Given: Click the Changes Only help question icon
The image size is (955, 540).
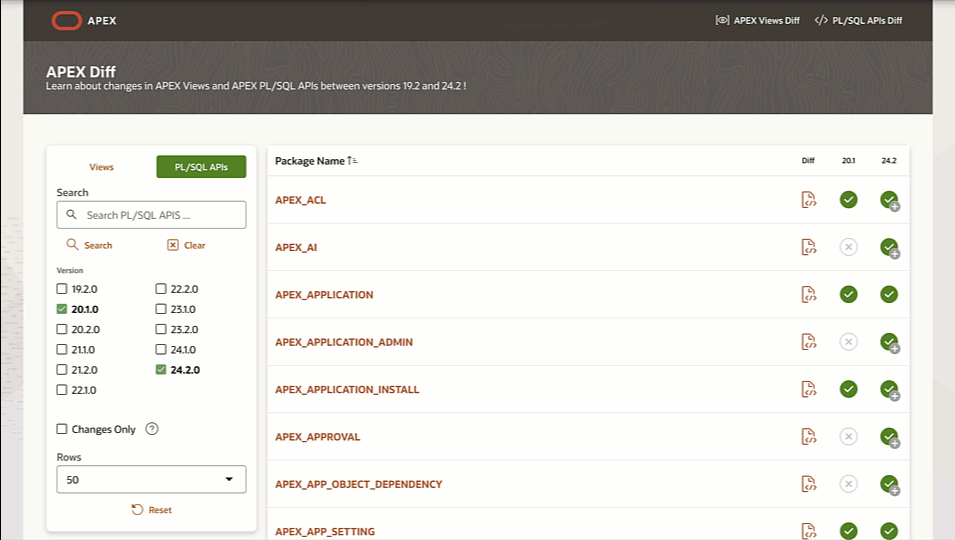Looking at the screenshot, I should (152, 429).
